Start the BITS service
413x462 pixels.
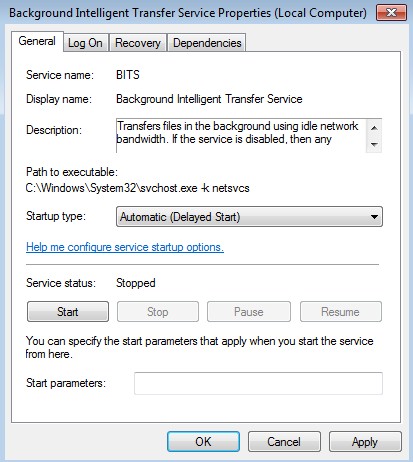coord(68,312)
